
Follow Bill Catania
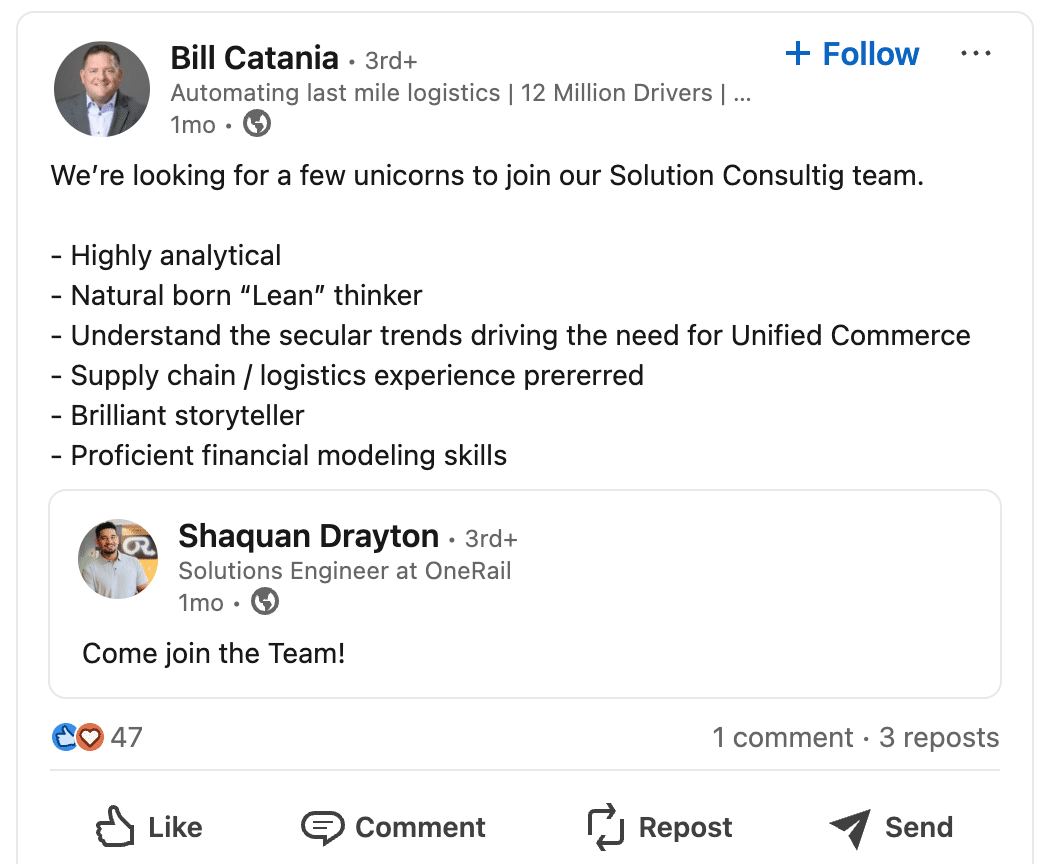point(852,54)
